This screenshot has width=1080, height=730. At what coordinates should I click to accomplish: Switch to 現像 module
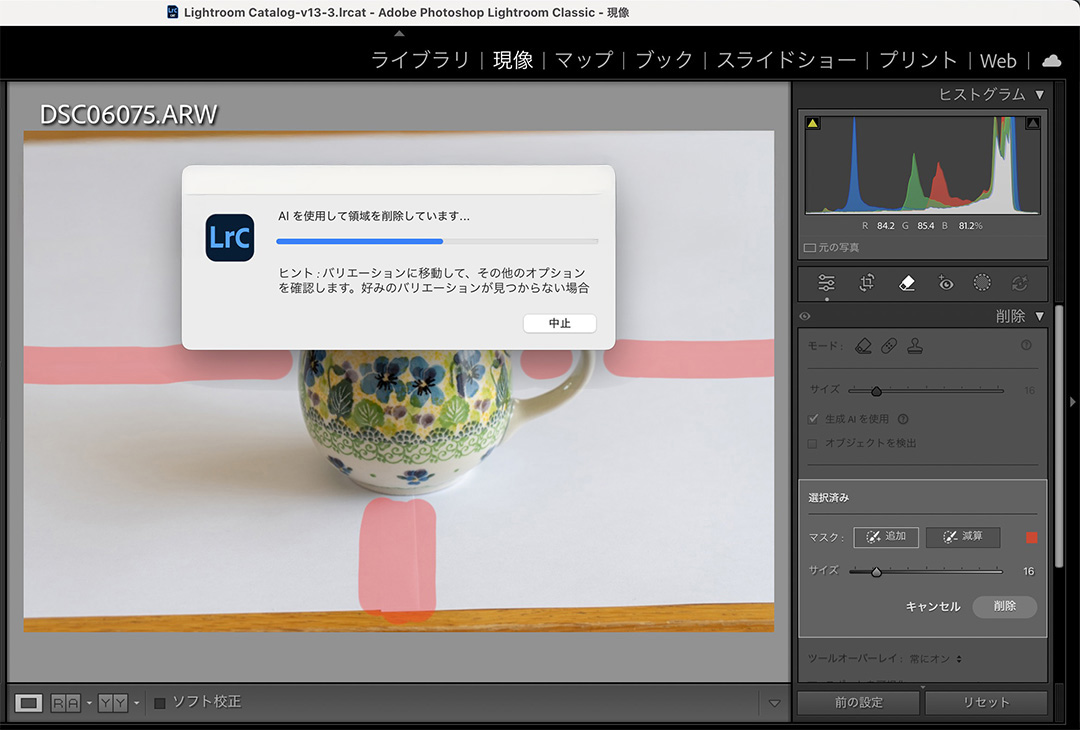pyautogui.click(x=513, y=60)
